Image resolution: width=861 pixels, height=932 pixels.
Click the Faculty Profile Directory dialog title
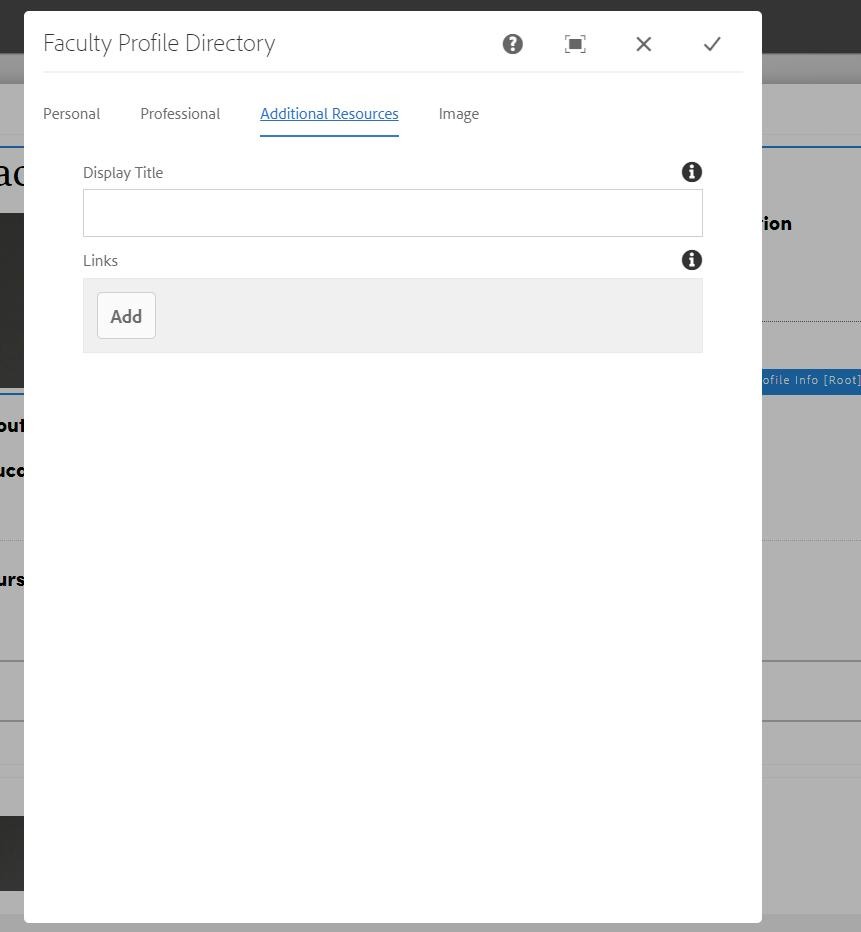tap(159, 43)
